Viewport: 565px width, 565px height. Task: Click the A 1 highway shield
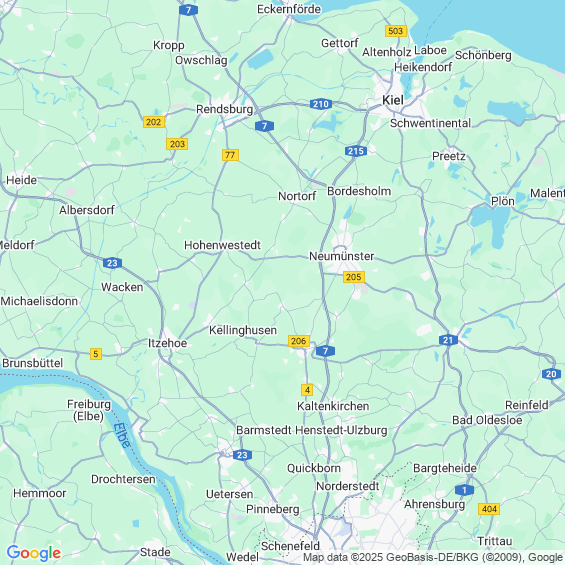click(x=464, y=490)
